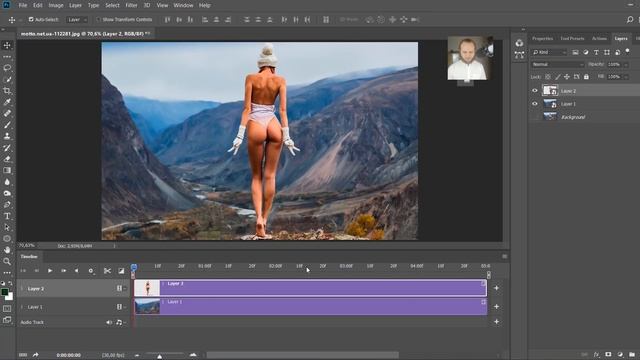The image size is (640, 360).
Task: Enable Show Transform Controls checkbox
Action: 98,19
